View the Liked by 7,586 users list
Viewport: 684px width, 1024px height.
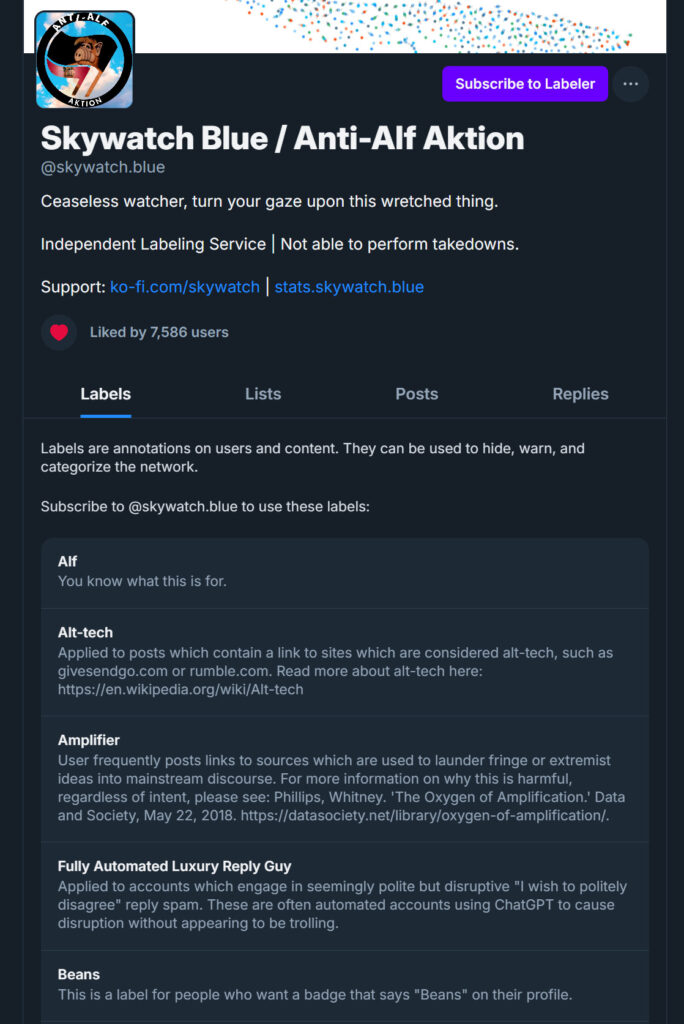coord(159,332)
